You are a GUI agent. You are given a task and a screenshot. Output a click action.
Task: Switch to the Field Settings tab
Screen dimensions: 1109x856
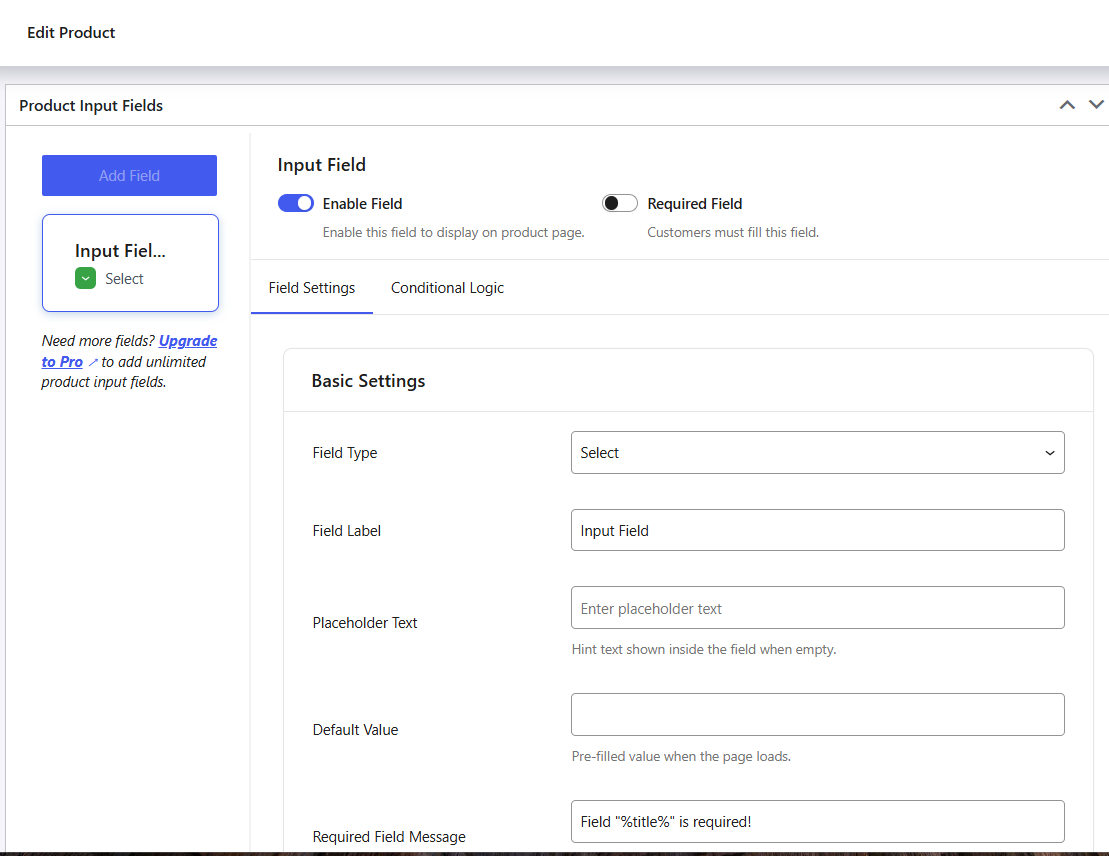coord(312,288)
